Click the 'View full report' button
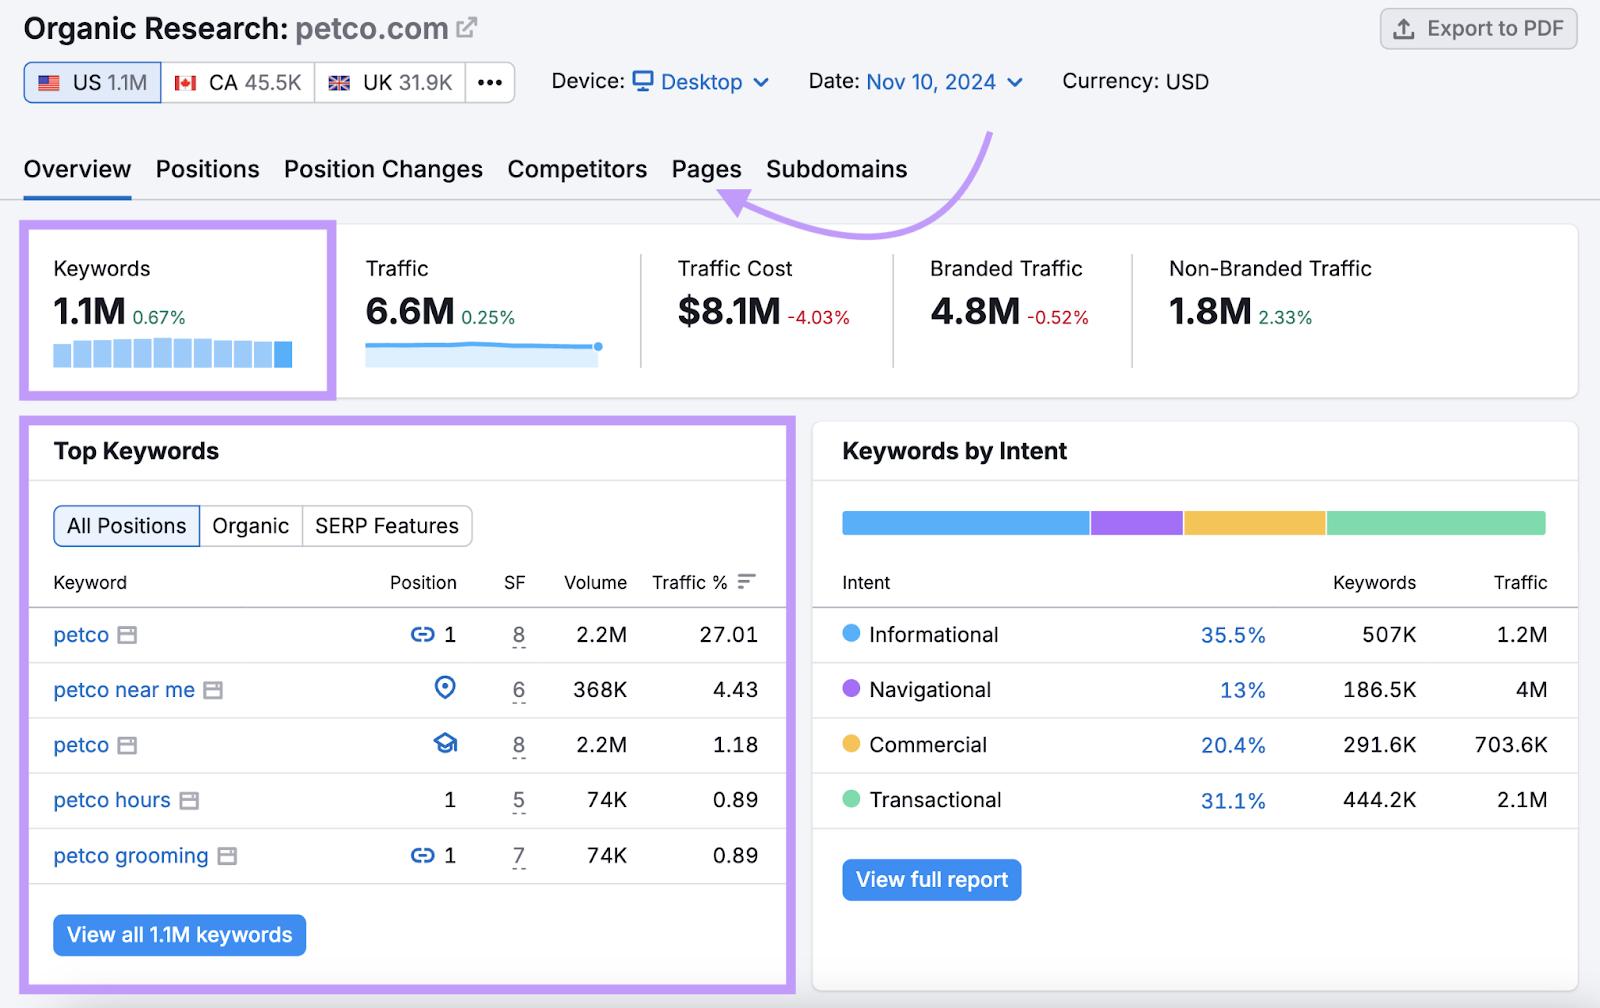The height and width of the screenshot is (1008, 1600). 930,879
